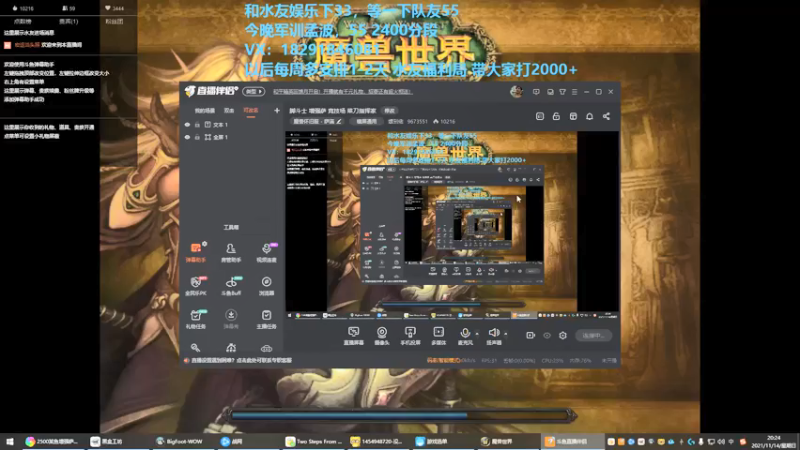This screenshot has width=800, height=450.
Task: Add a 手机投屏 phone-cast source
Action: [410, 336]
